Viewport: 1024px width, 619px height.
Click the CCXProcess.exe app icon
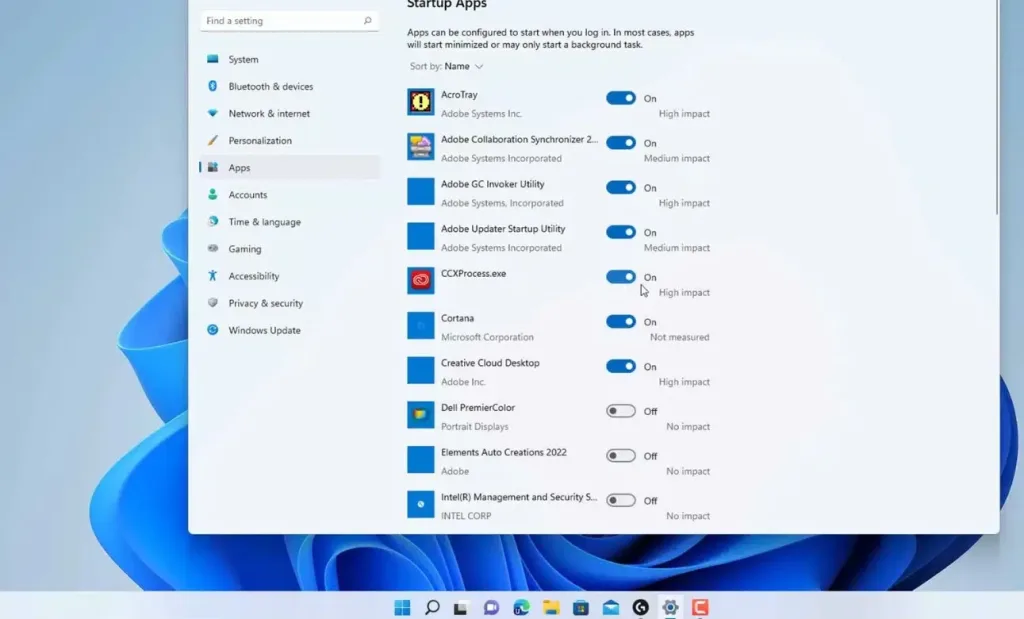point(419,281)
